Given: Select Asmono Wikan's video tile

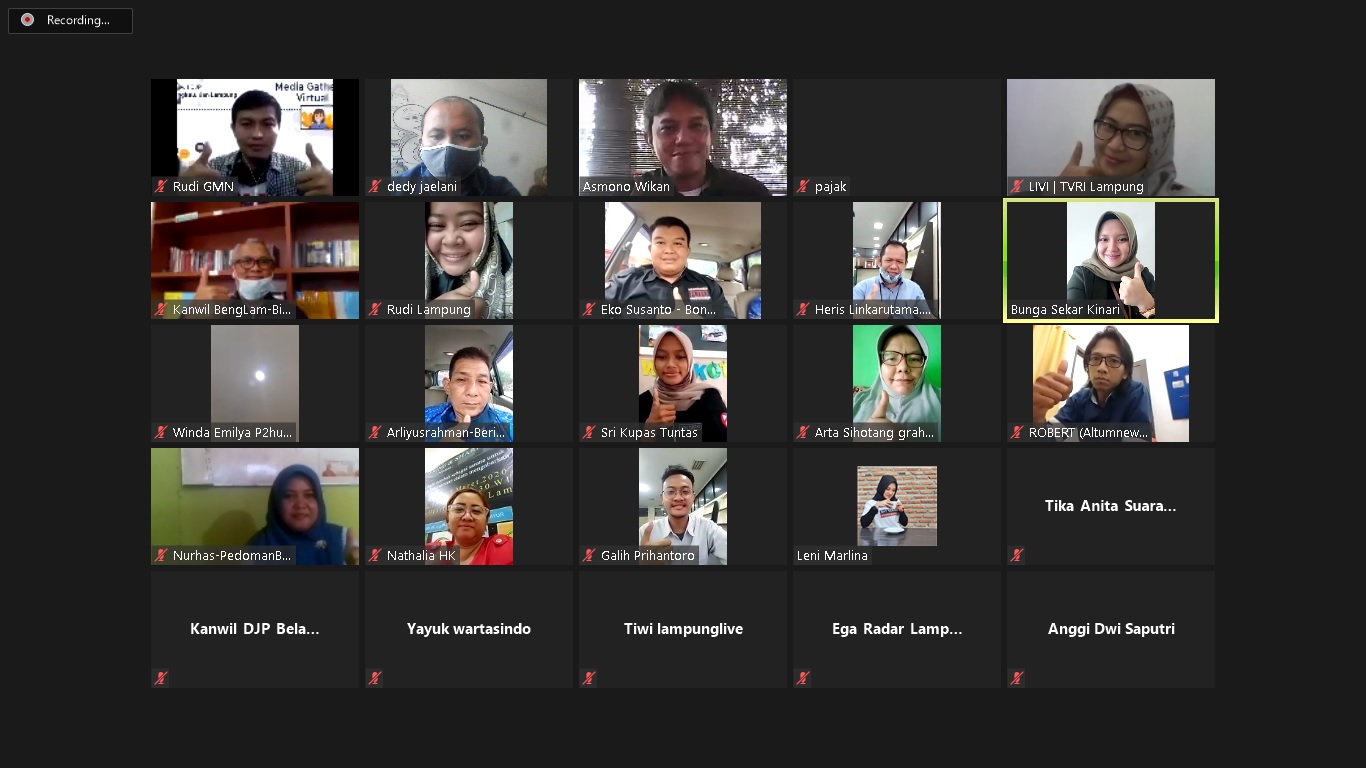Looking at the screenshot, I should point(682,135).
